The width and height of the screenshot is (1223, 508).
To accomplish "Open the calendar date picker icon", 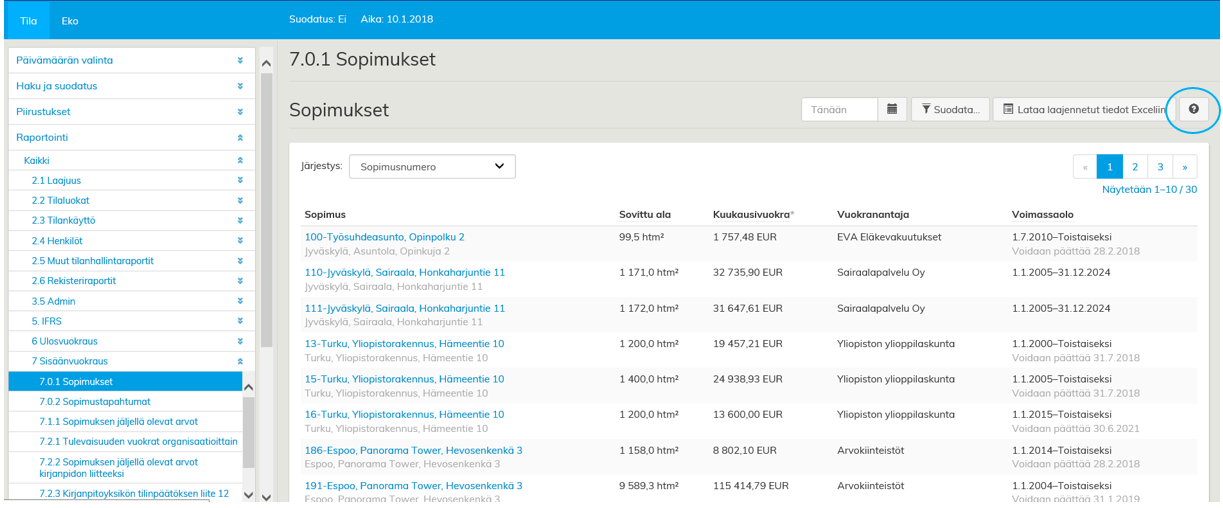I will pyautogui.click(x=891, y=109).
